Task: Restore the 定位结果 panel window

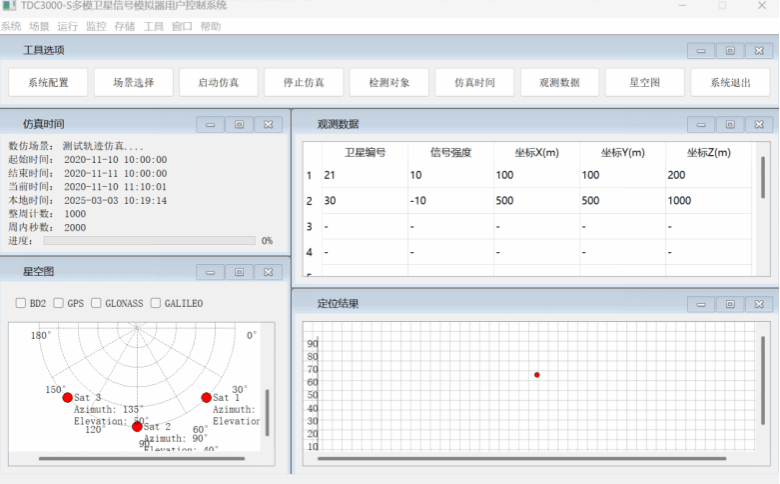Action: click(730, 303)
